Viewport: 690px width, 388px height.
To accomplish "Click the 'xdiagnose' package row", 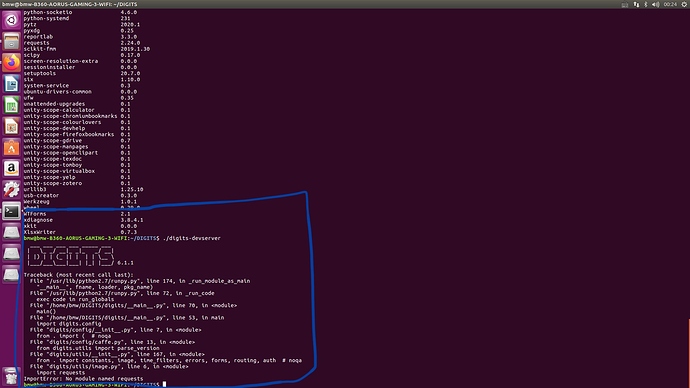I will (x=84, y=220).
